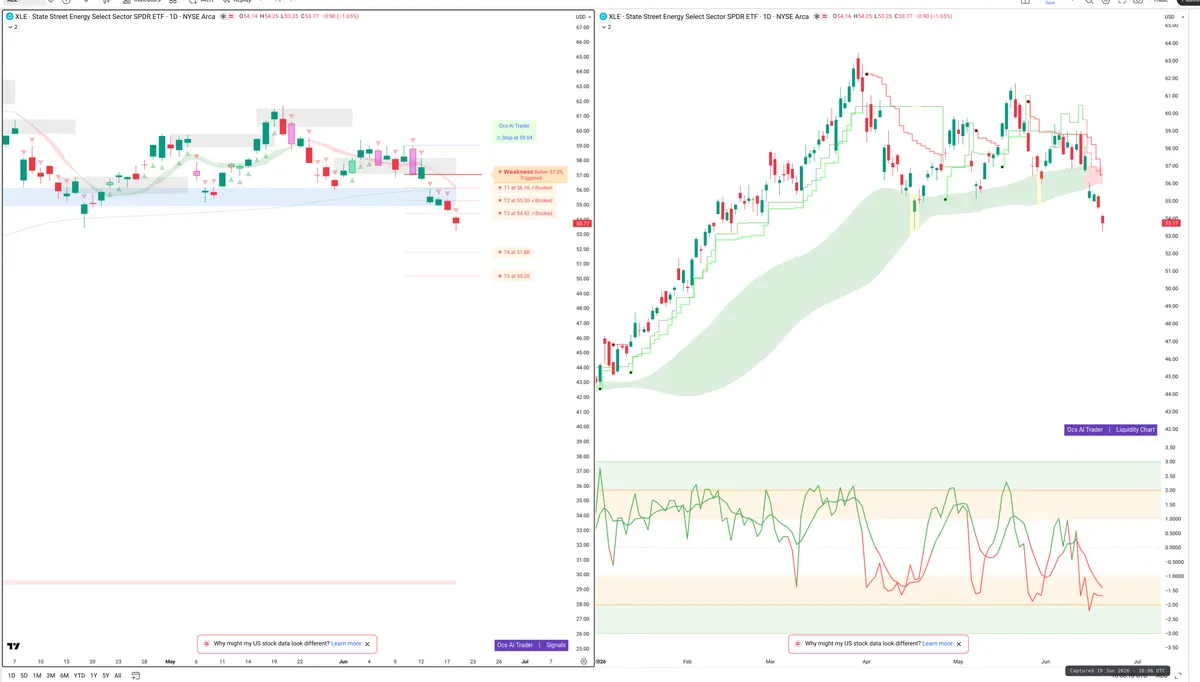
Task: Select the 1Y time range
Action: [93, 676]
